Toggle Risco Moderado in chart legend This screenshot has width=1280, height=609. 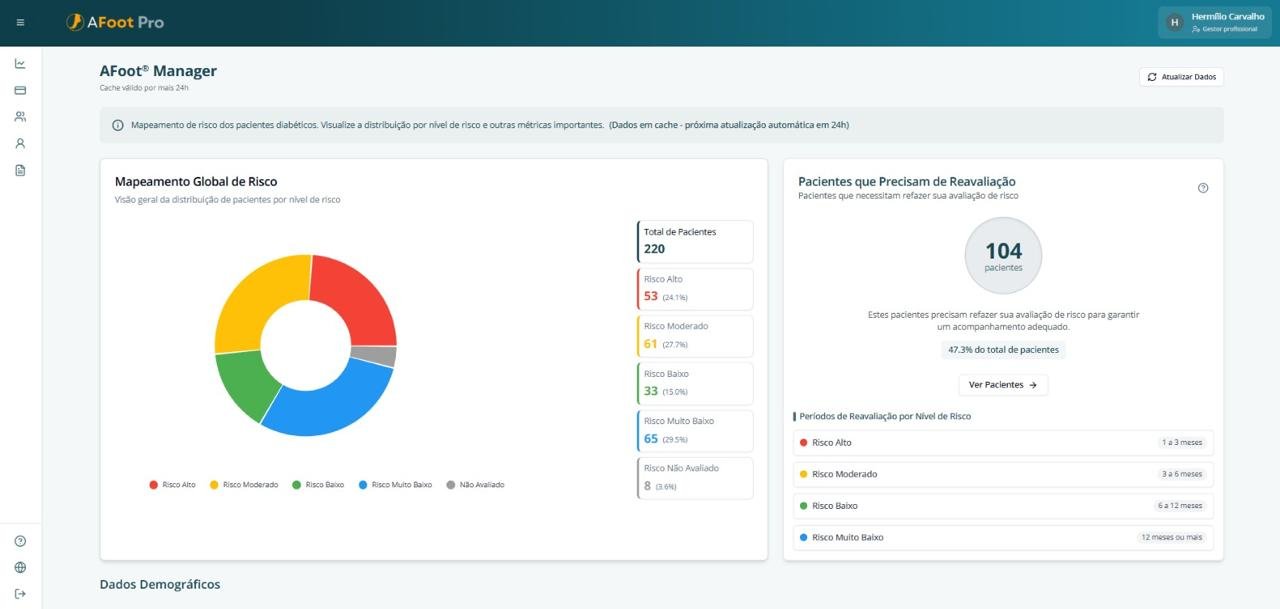(x=244, y=485)
